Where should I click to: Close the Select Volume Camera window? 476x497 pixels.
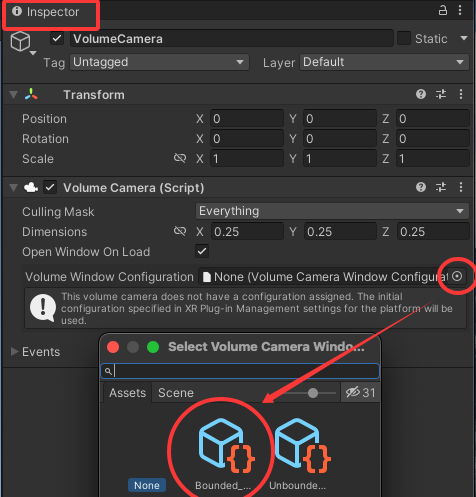pos(113,347)
